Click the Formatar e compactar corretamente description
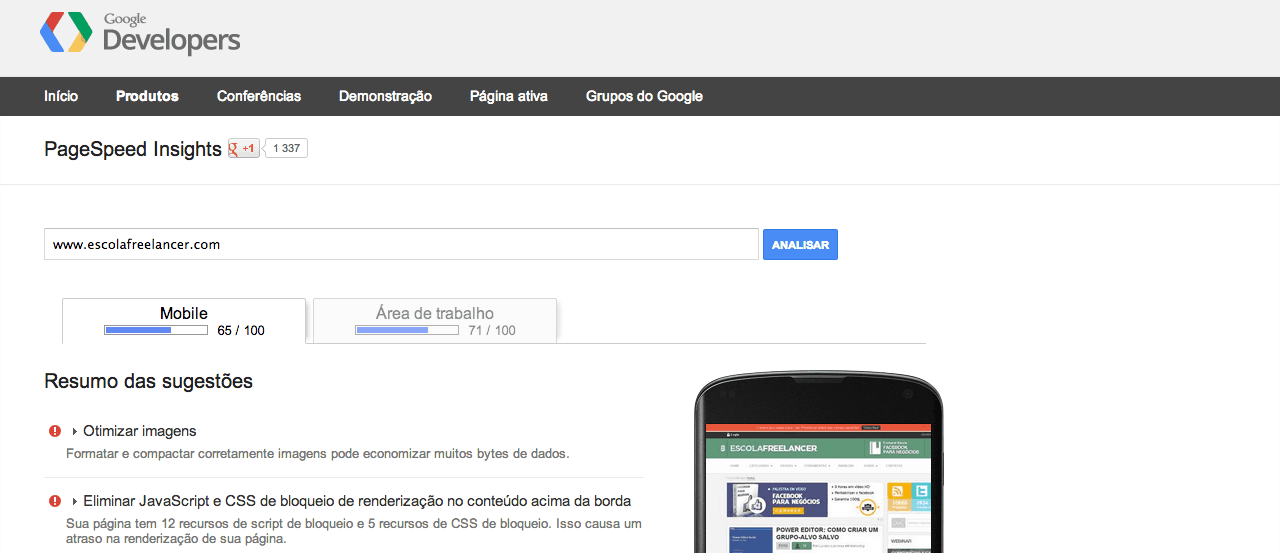This screenshot has width=1280, height=553. click(x=317, y=453)
